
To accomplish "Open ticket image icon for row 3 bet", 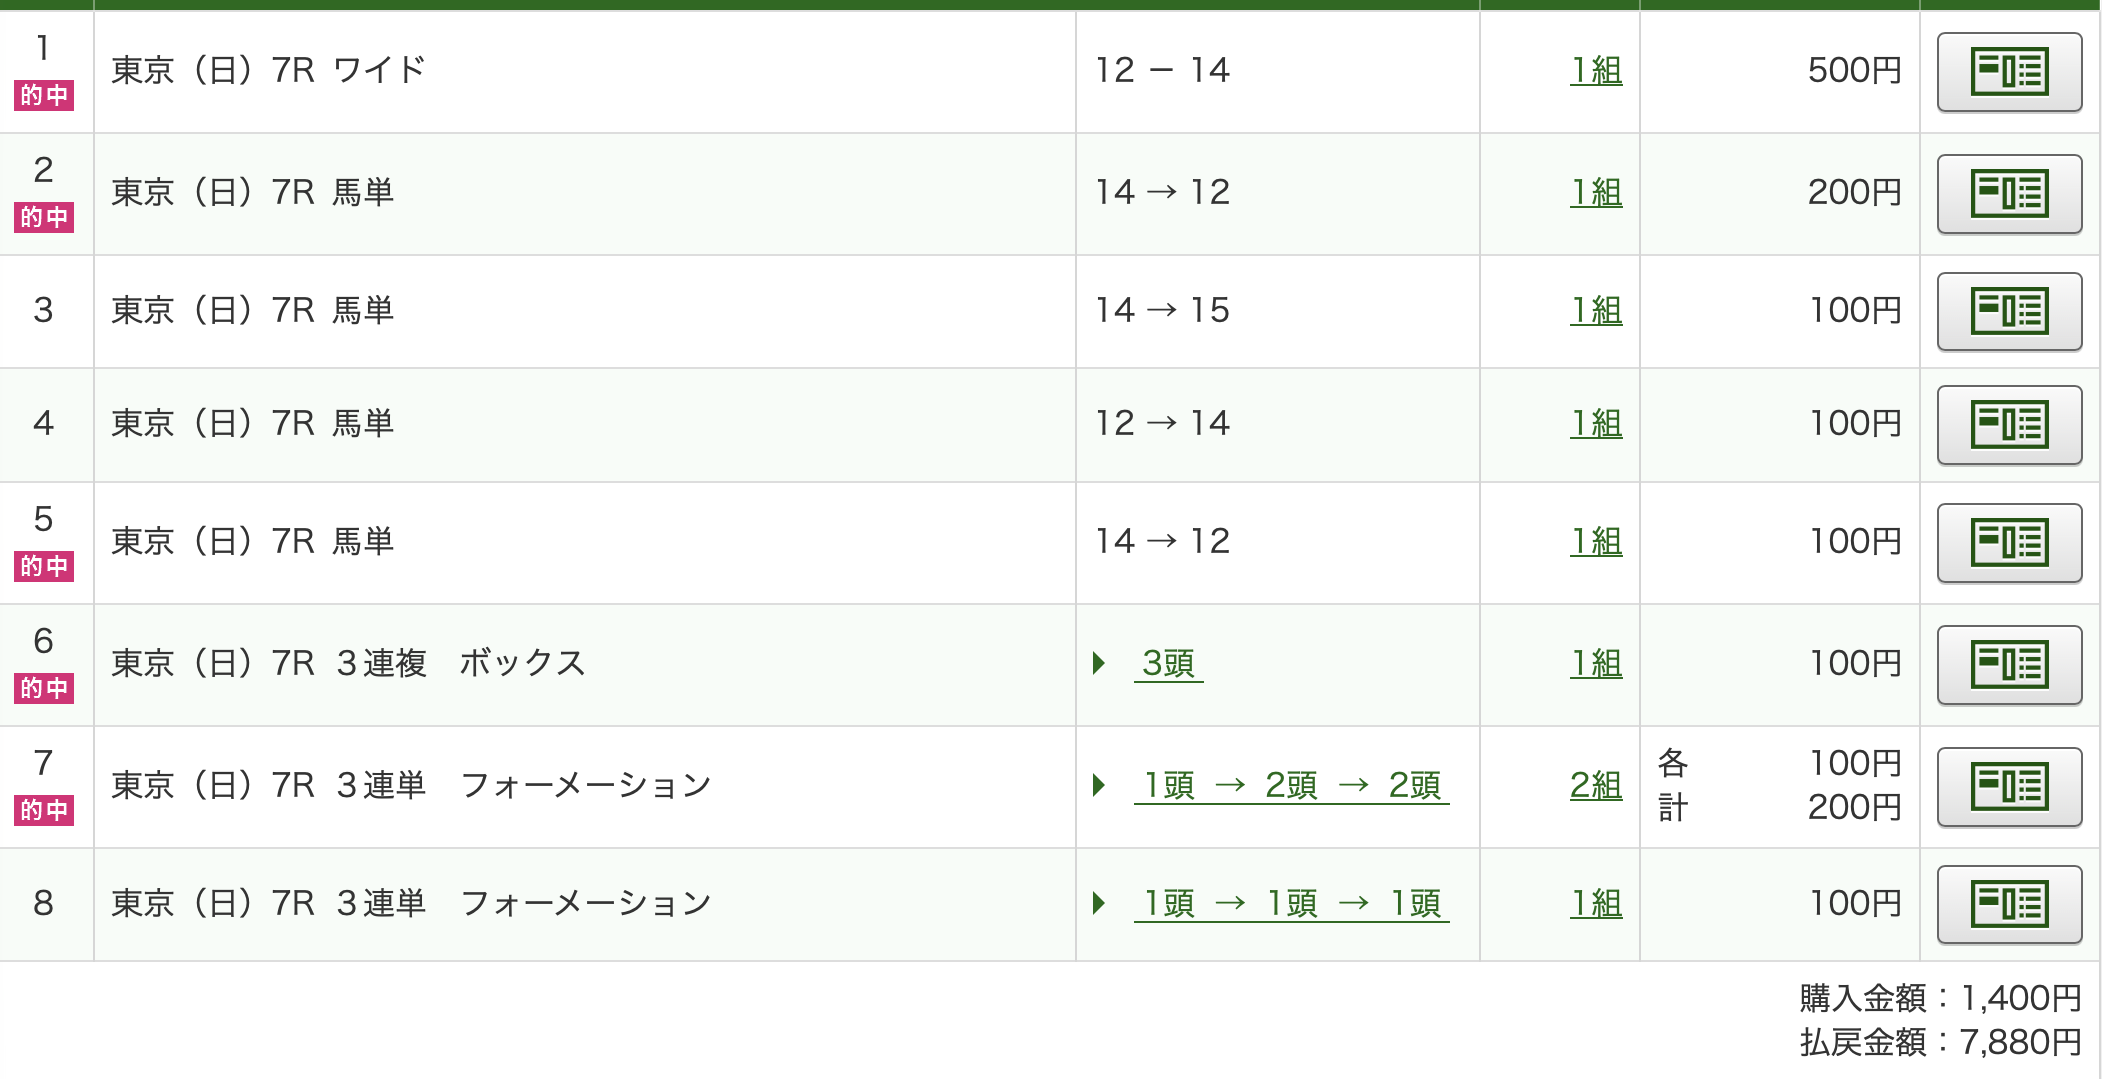I will point(2009,312).
